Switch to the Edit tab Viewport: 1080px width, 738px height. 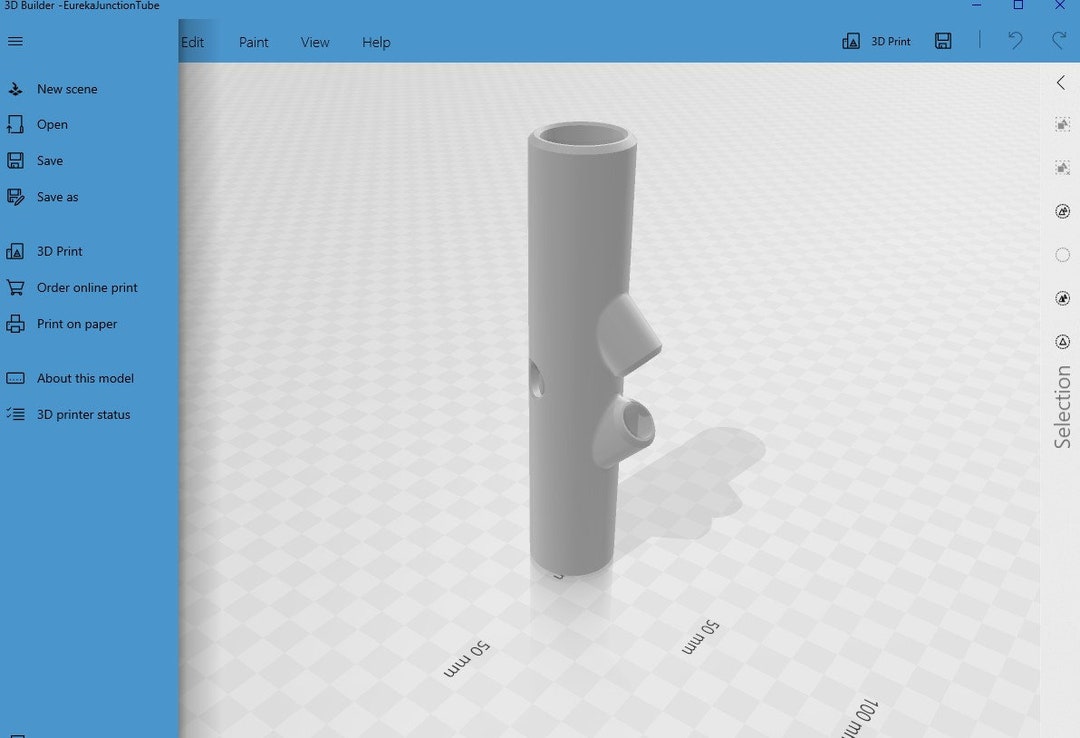pos(192,41)
